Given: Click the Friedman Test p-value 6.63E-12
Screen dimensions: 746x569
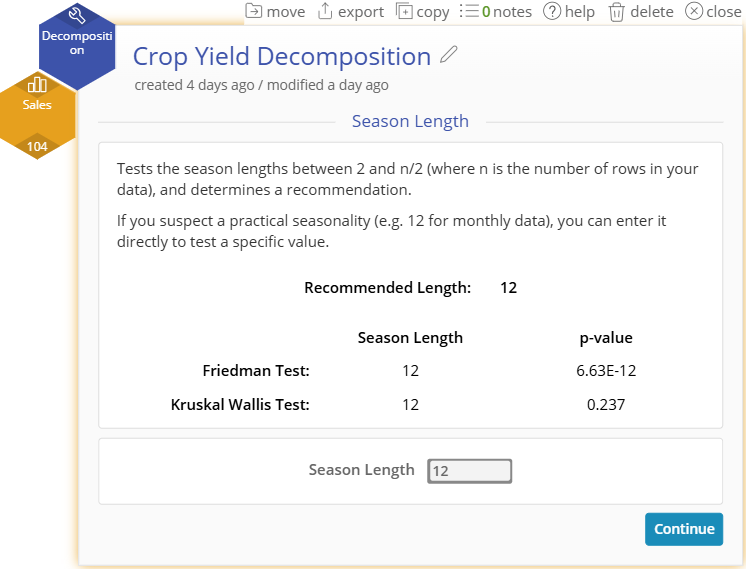Looking at the screenshot, I should 606,371.
